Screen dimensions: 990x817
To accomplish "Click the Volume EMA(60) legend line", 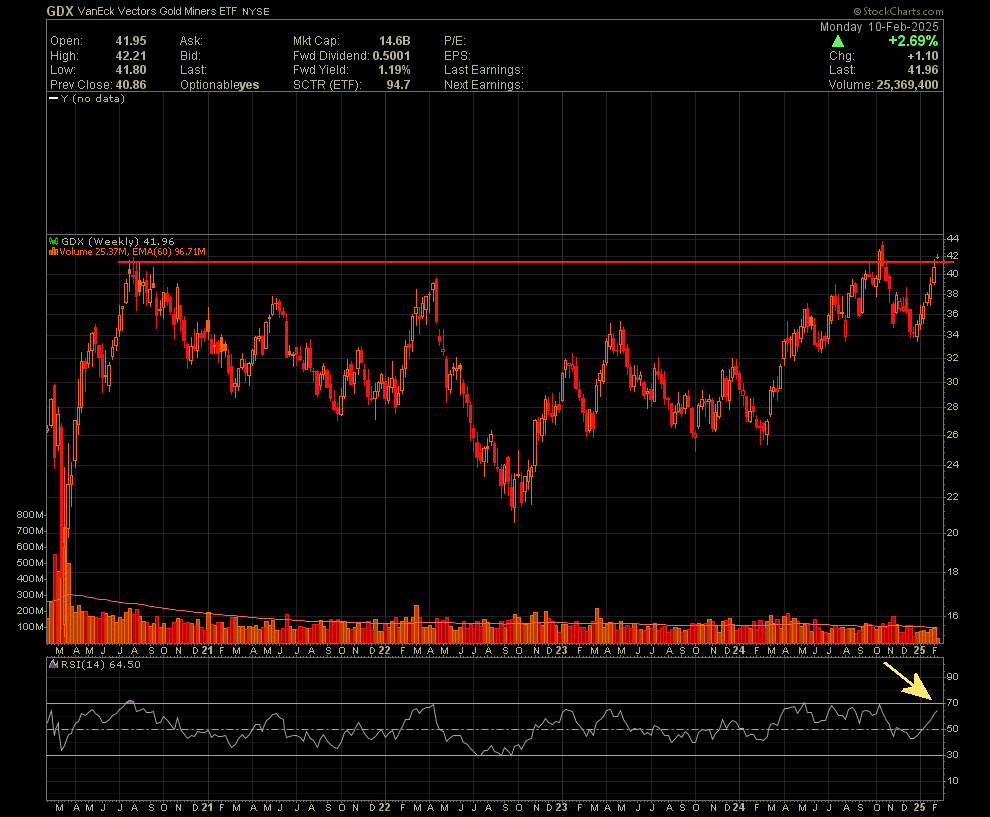I will click(133, 251).
